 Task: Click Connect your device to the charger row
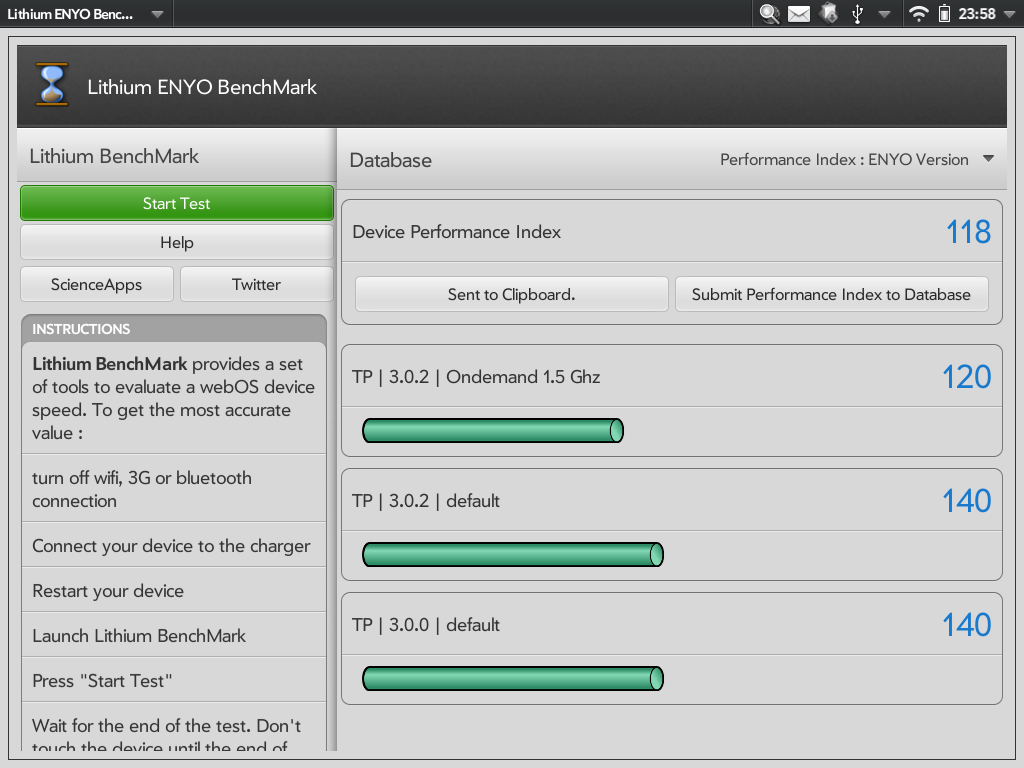tap(174, 545)
